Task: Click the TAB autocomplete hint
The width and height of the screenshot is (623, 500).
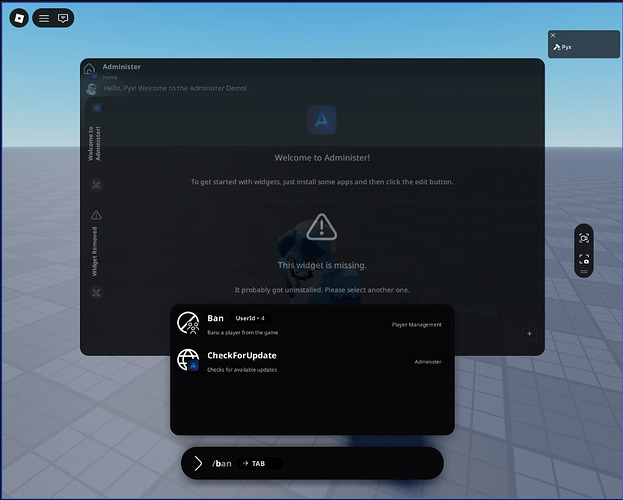Action: point(259,463)
